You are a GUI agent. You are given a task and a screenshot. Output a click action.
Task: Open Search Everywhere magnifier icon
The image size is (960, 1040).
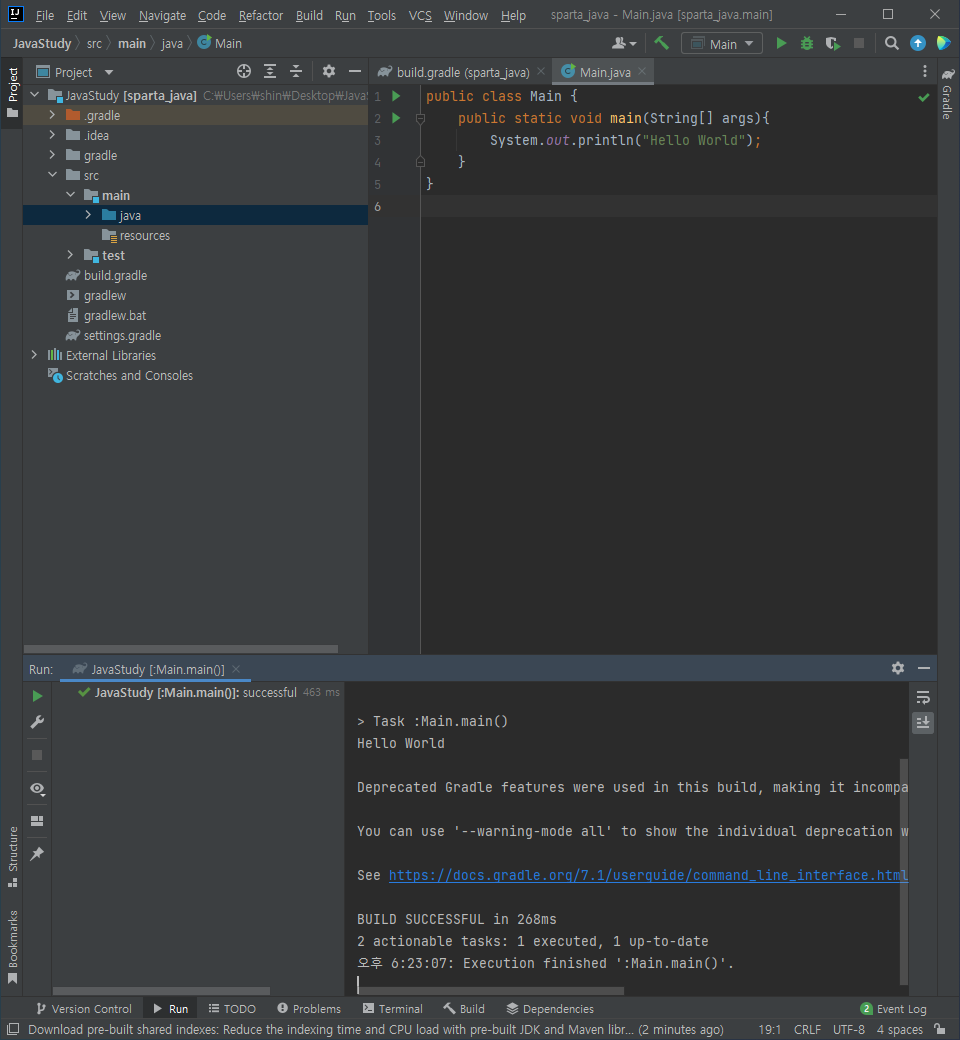(x=892, y=43)
